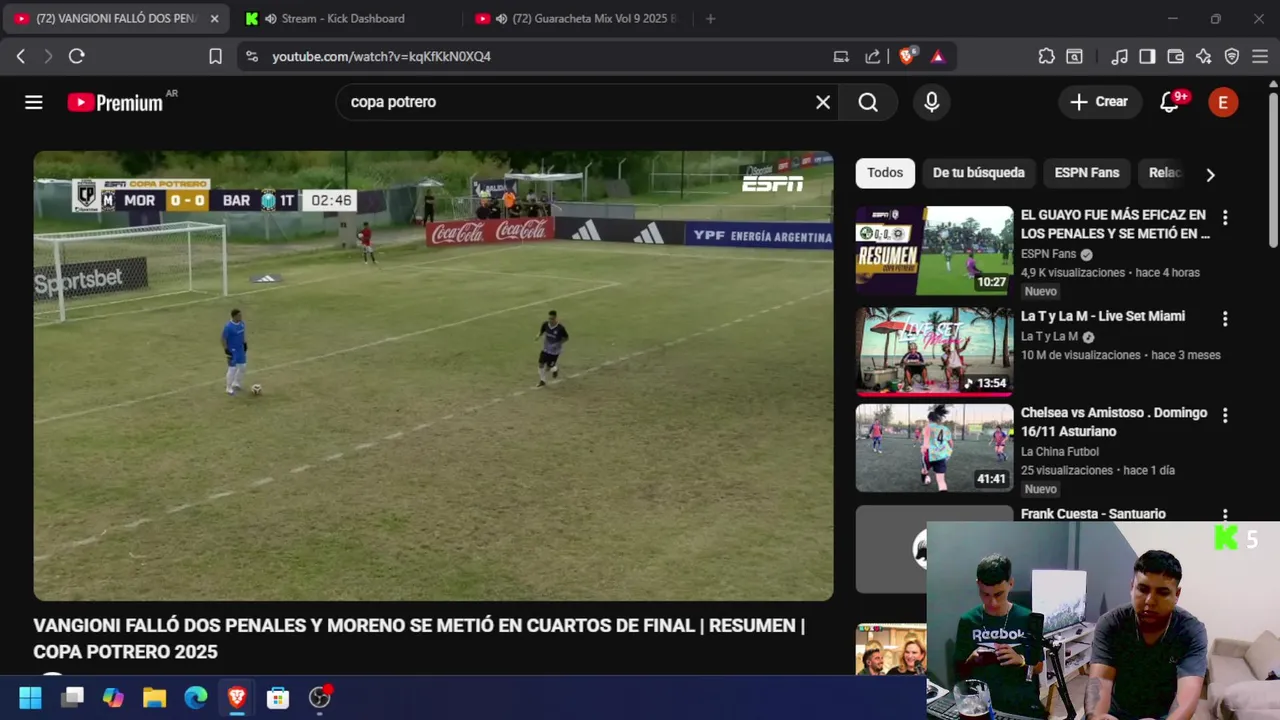Open Task View in the taskbar
The image size is (1280, 720).
coord(72,697)
